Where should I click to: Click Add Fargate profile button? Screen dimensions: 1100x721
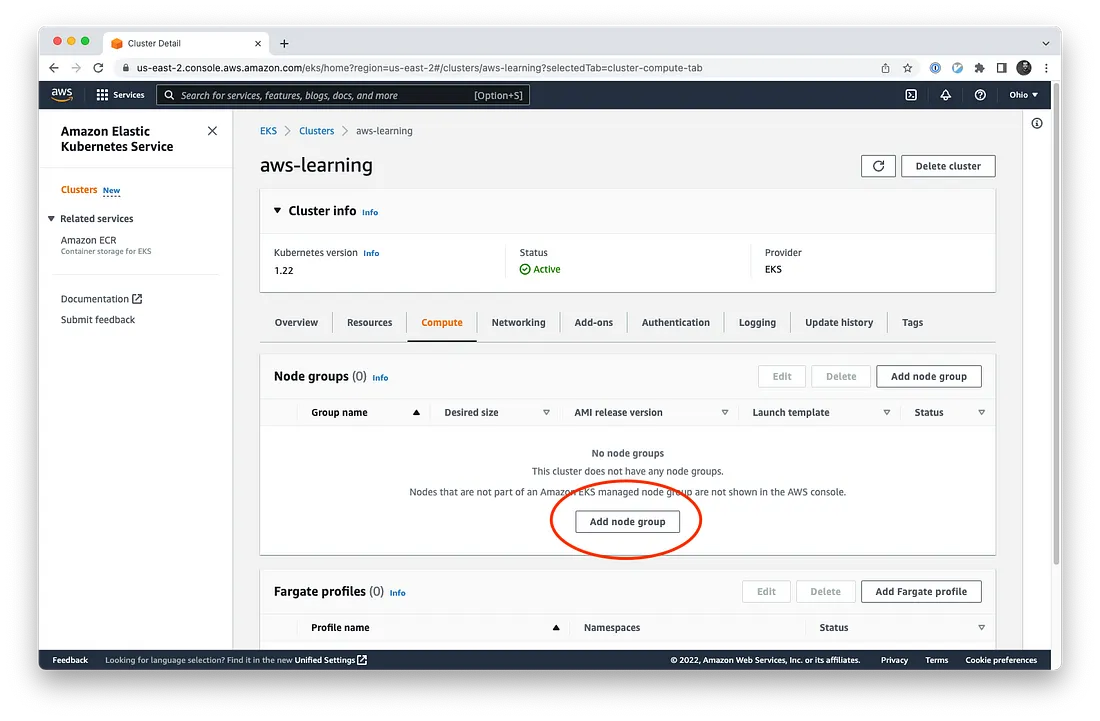pos(920,592)
